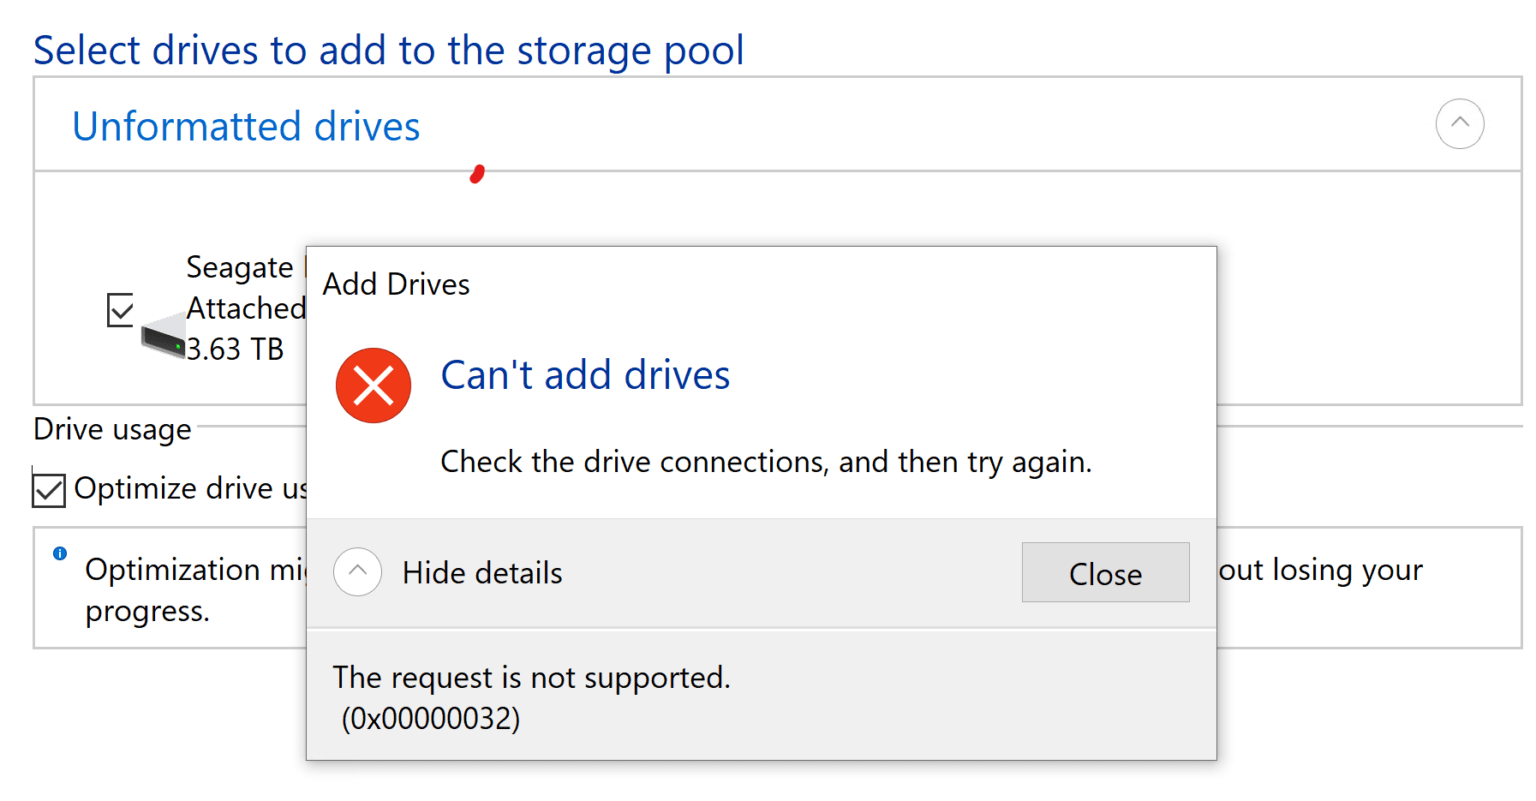Toggle the Optimize drive usage checkbox
Viewport: 1536px width, 801px height.
(49, 490)
